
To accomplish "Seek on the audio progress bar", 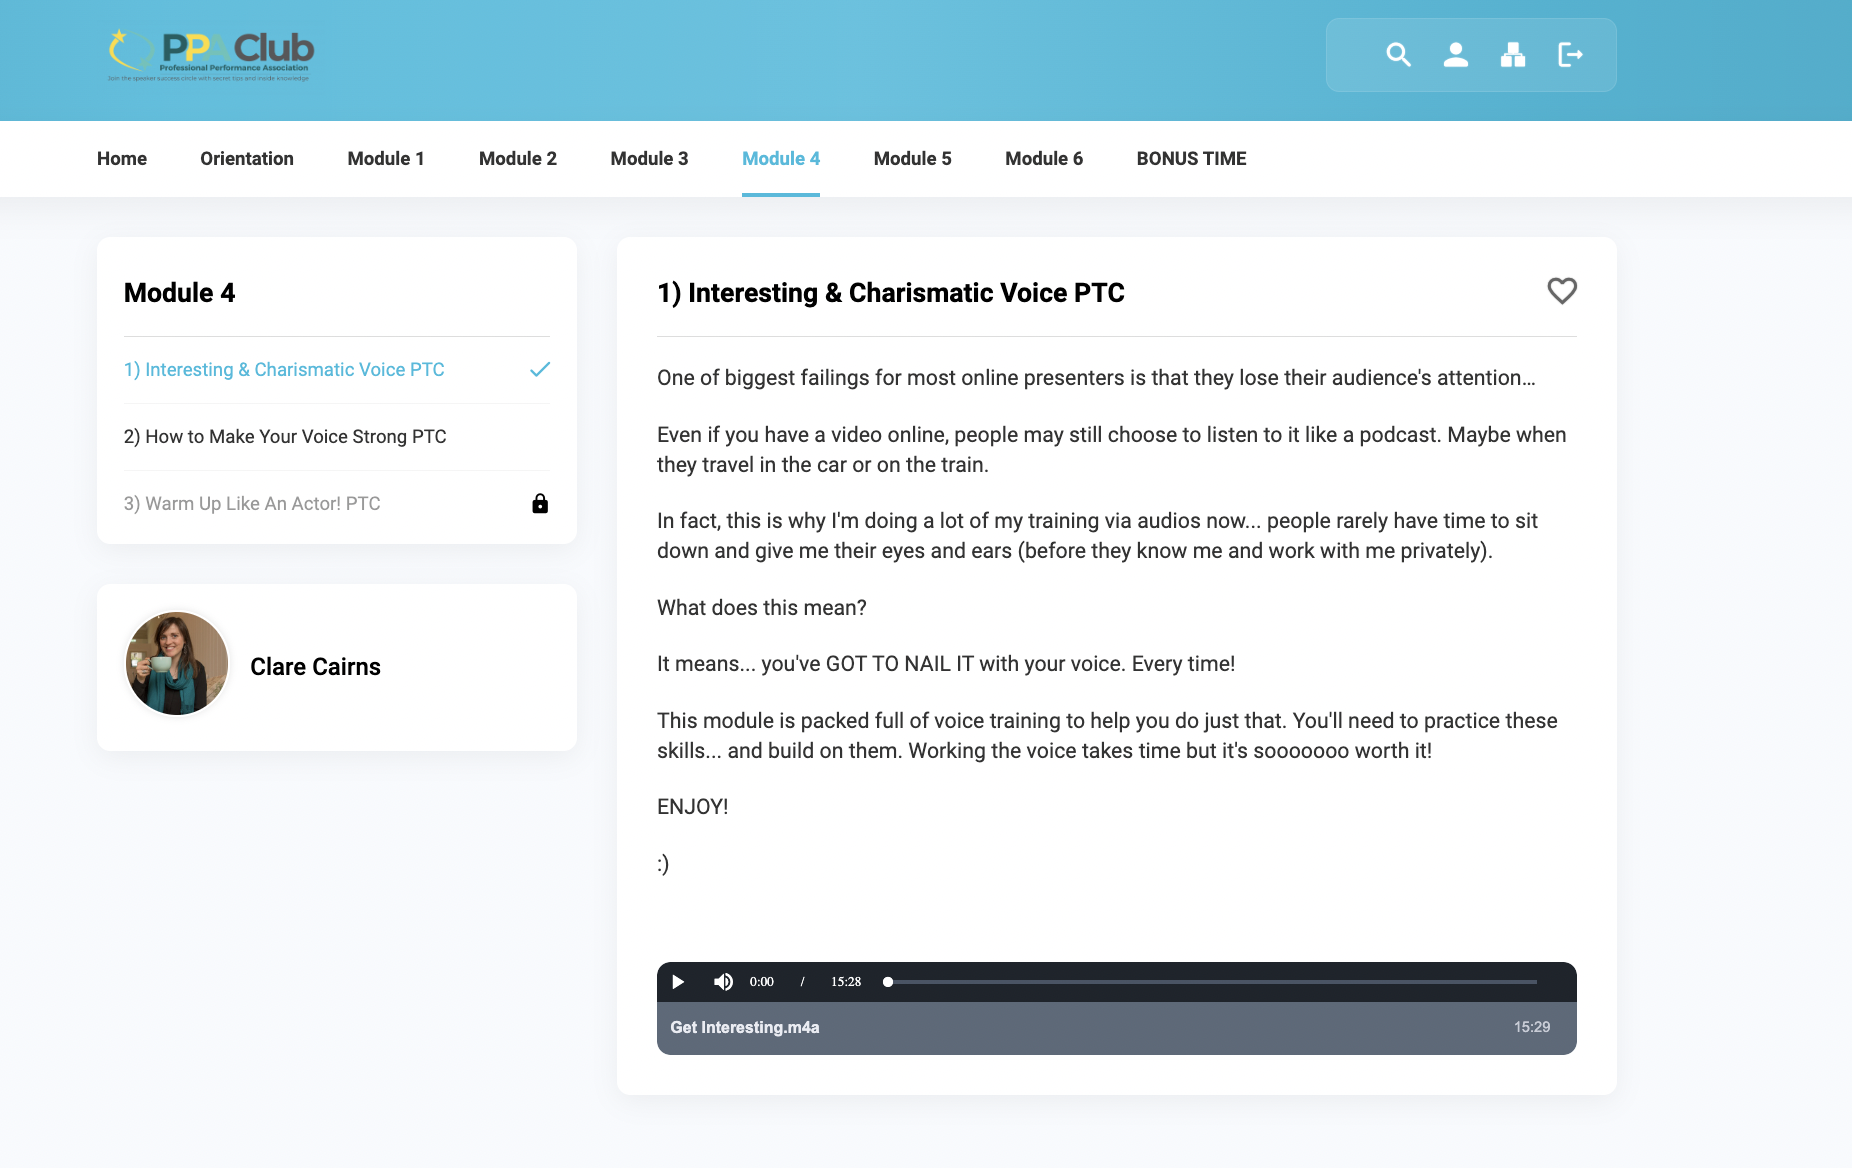I will pyautogui.click(x=1212, y=982).
